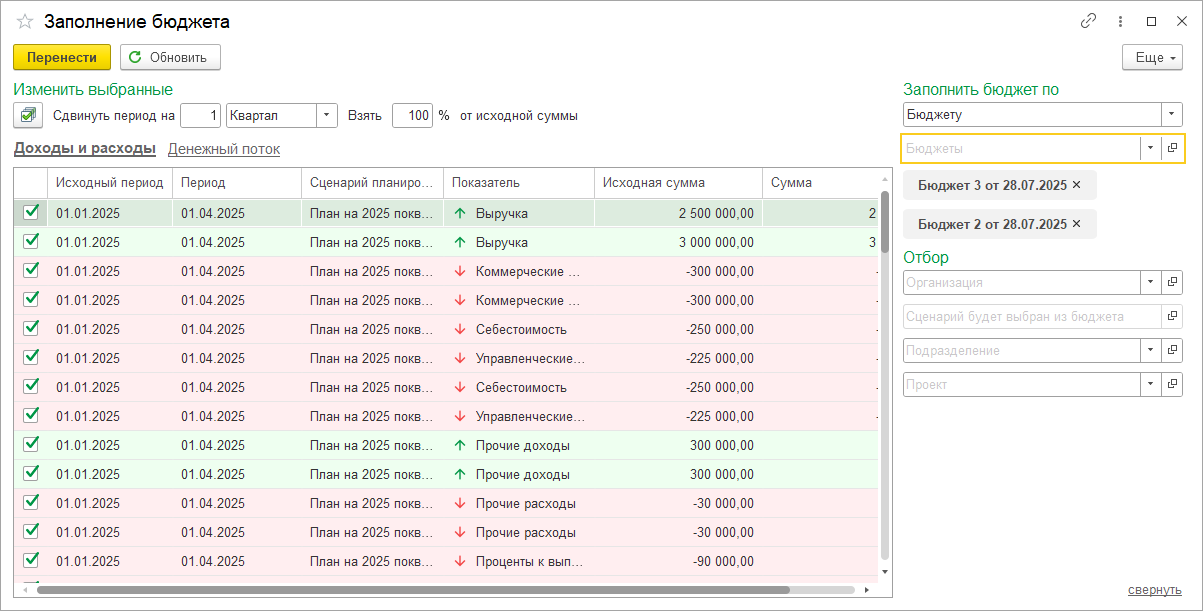Open the Подразделение dropdown list

point(1150,351)
